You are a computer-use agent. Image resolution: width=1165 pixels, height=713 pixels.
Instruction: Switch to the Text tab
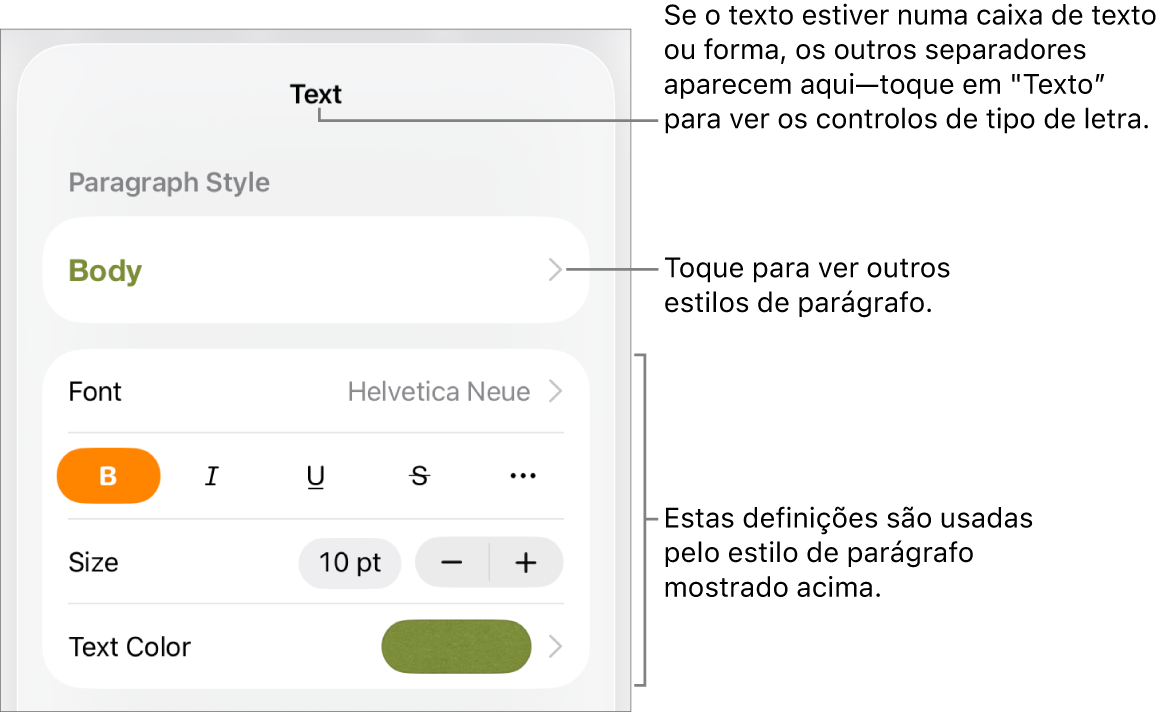[315, 94]
